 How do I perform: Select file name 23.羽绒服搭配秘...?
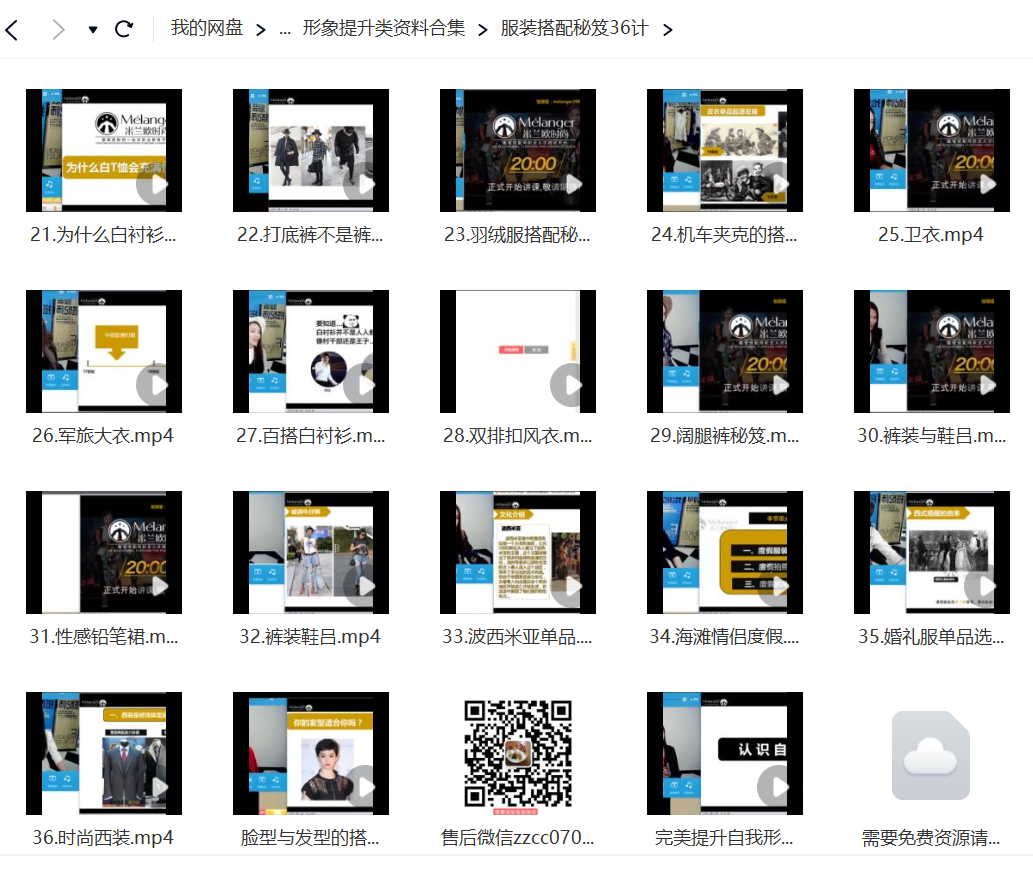[x=517, y=235]
